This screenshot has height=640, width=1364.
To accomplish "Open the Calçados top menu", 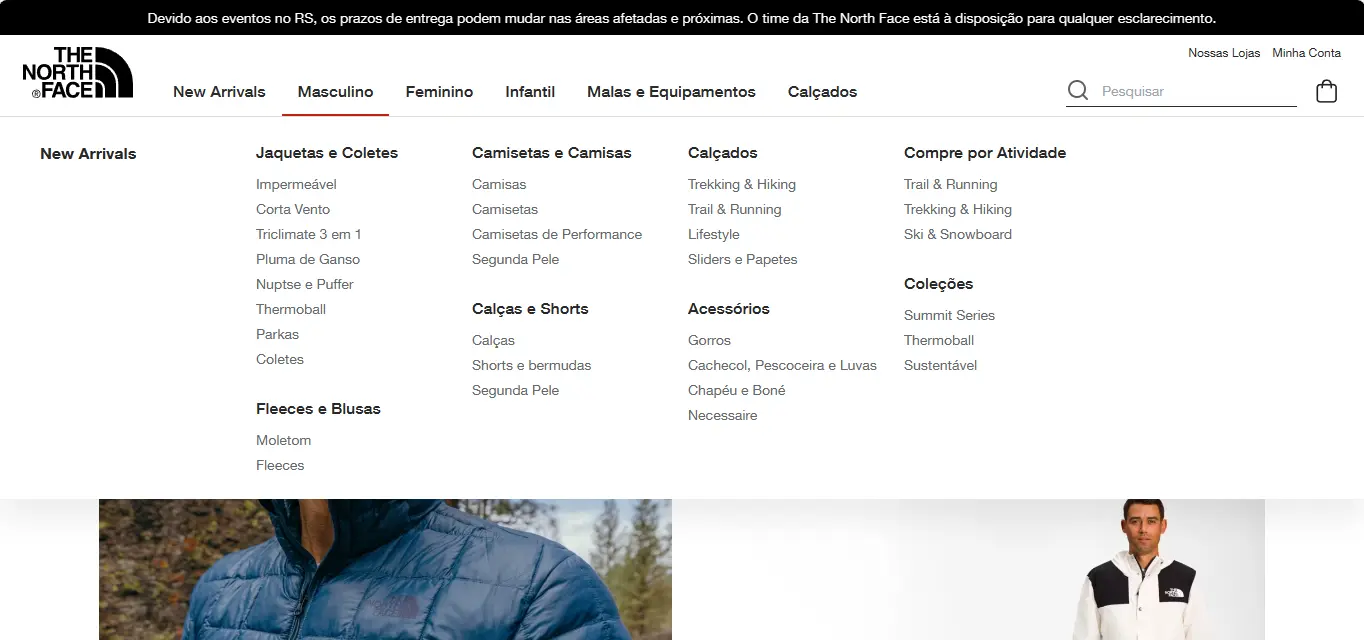I will click(822, 92).
